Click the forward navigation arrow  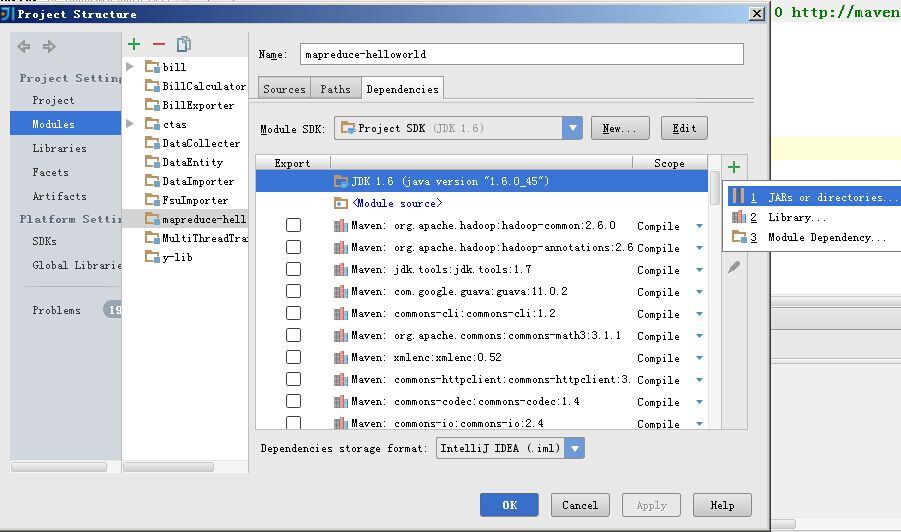point(49,47)
